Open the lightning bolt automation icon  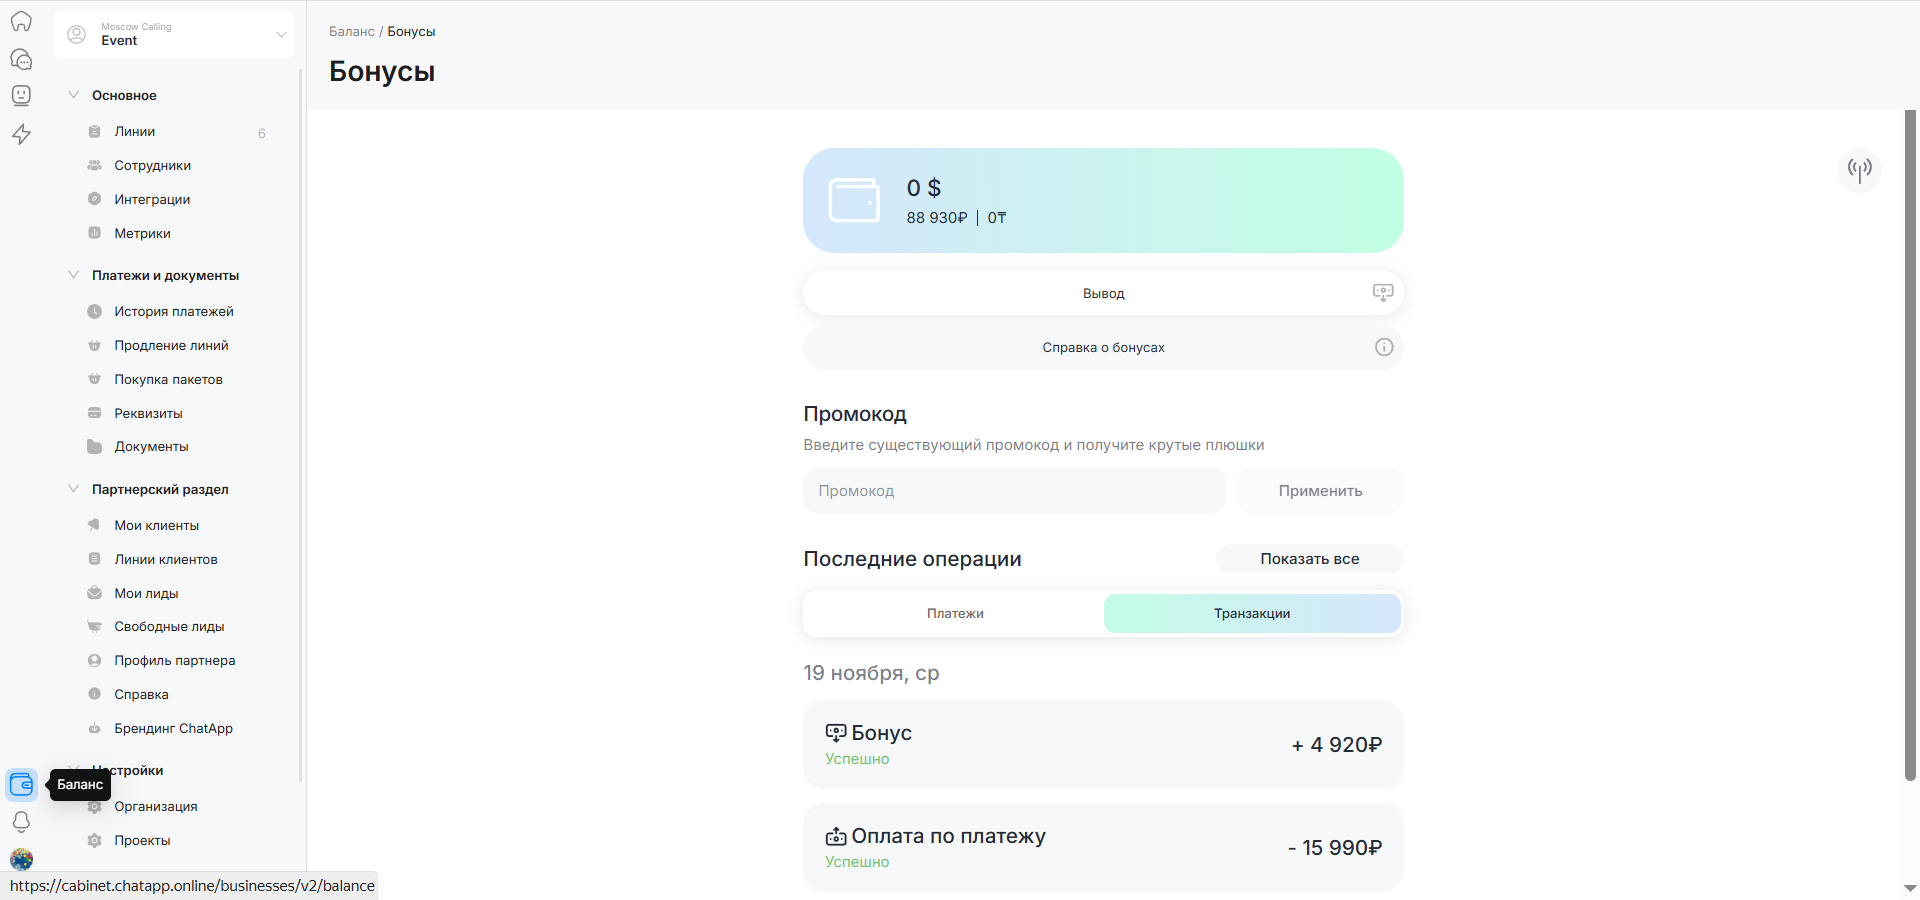click(21, 134)
